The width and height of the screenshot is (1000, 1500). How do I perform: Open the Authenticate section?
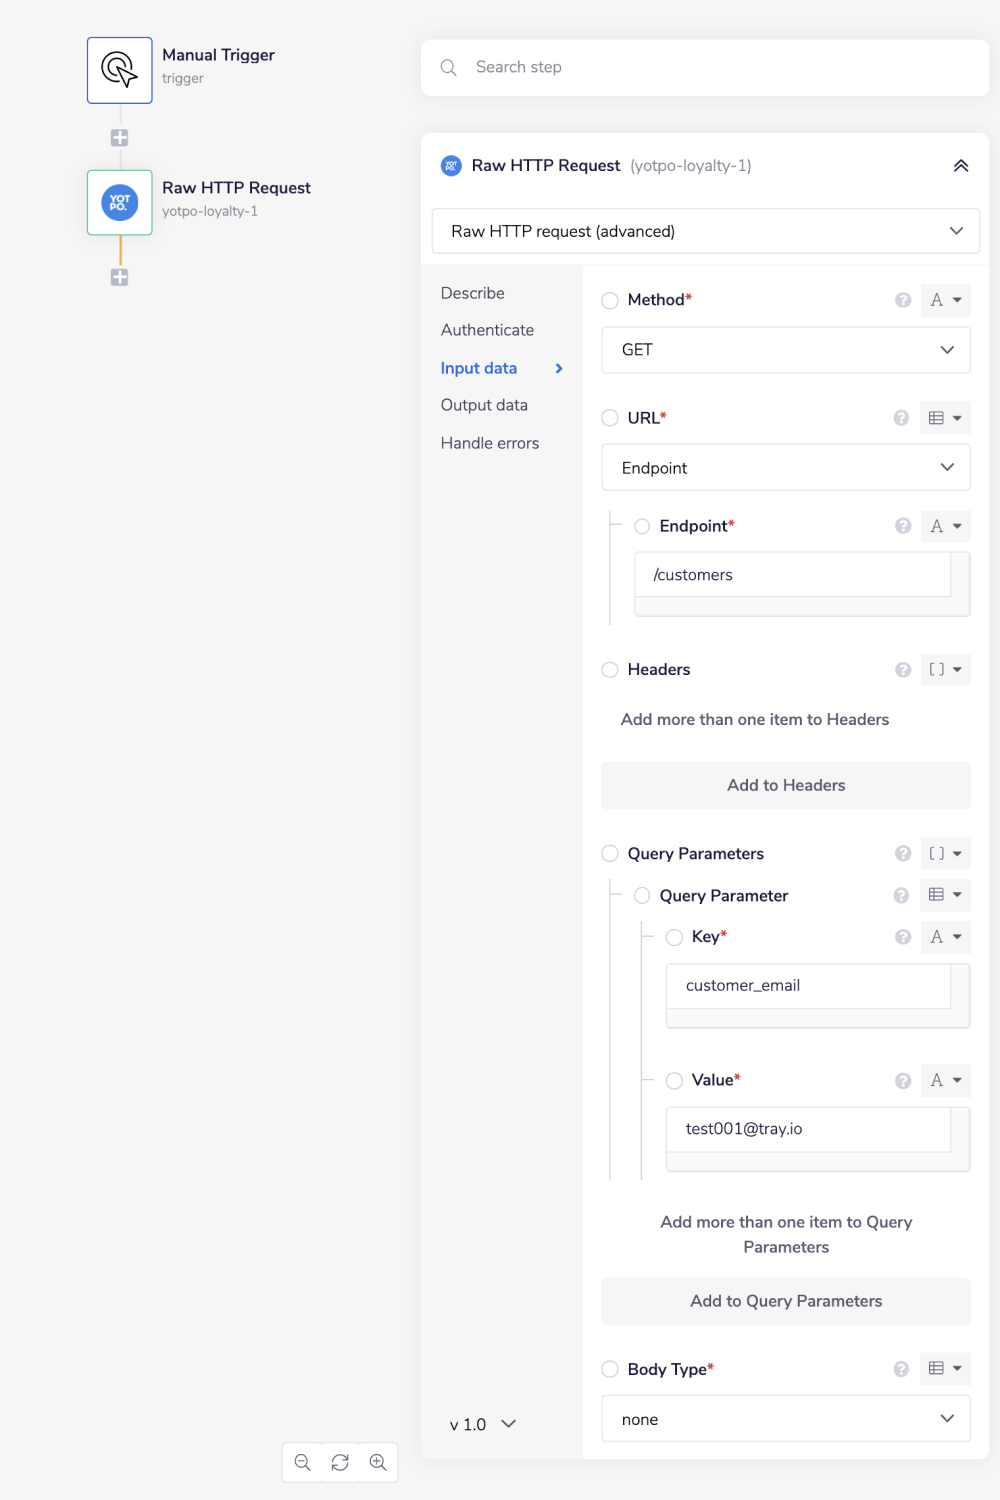[487, 330]
